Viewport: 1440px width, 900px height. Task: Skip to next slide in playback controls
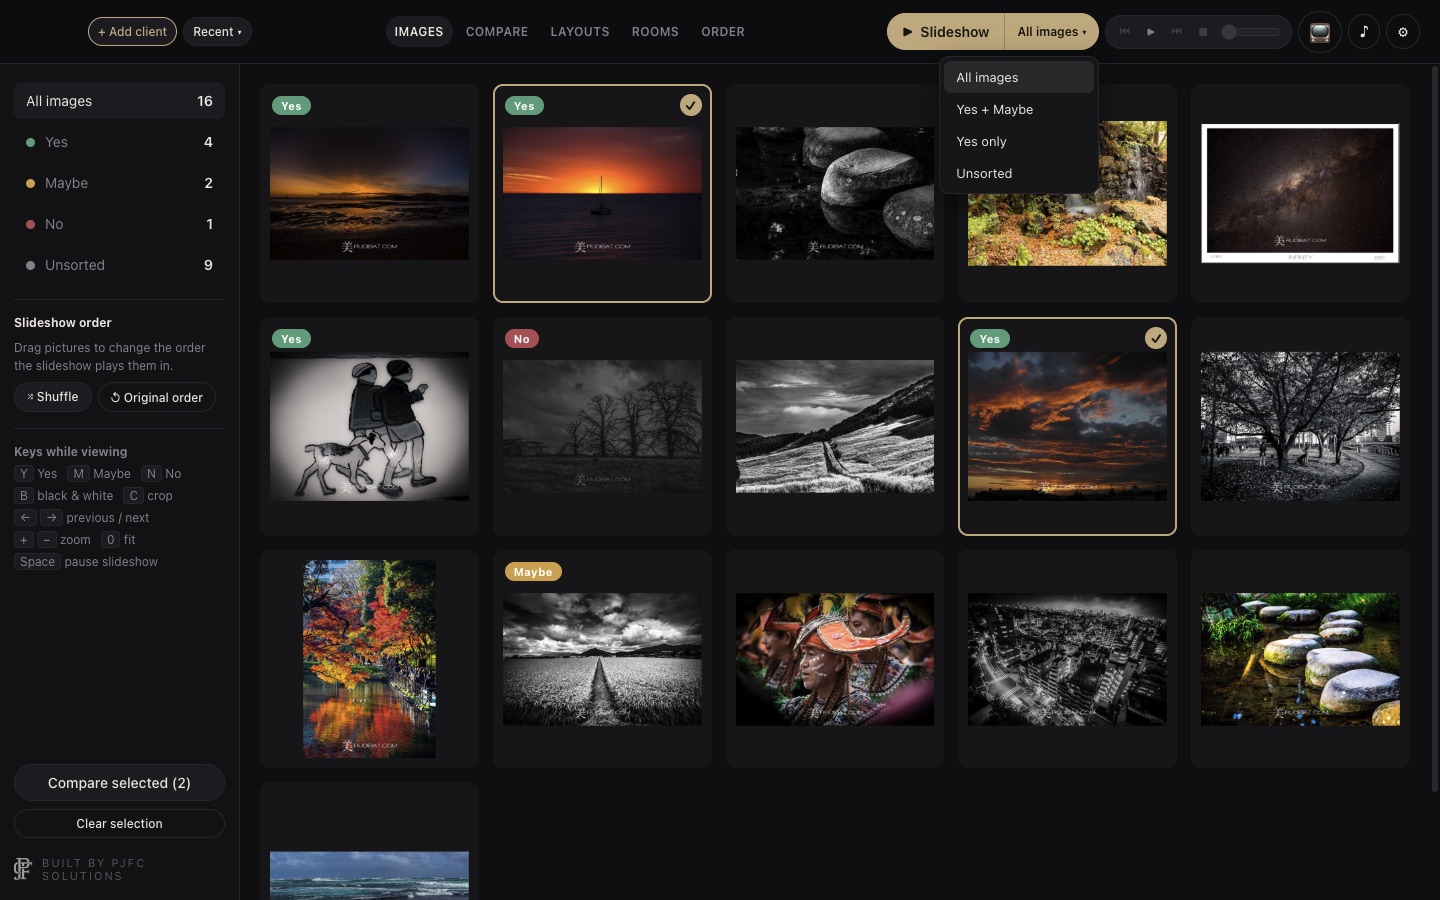coord(1177,32)
